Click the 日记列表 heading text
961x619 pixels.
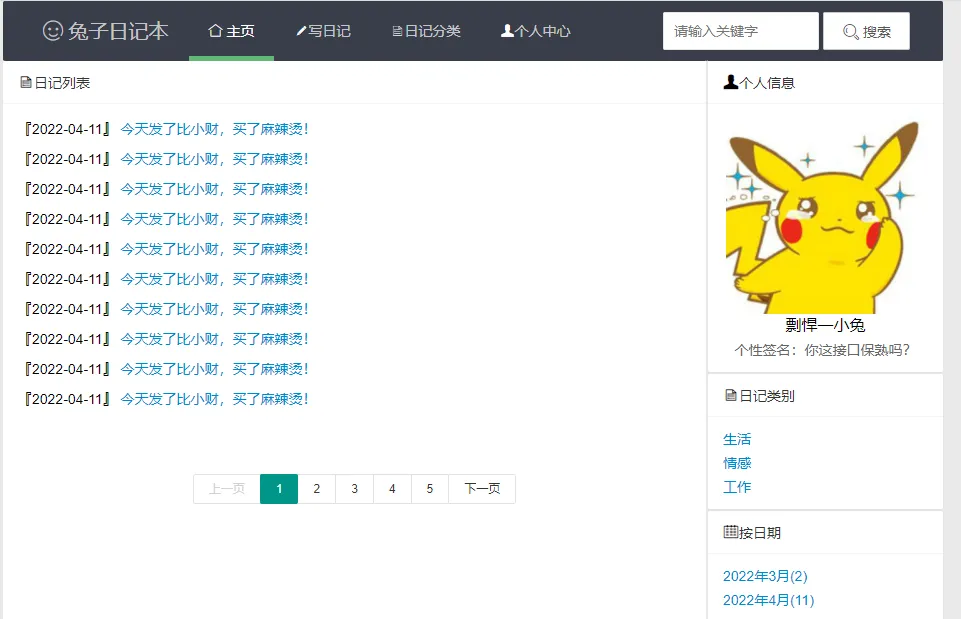tap(63, 83)
